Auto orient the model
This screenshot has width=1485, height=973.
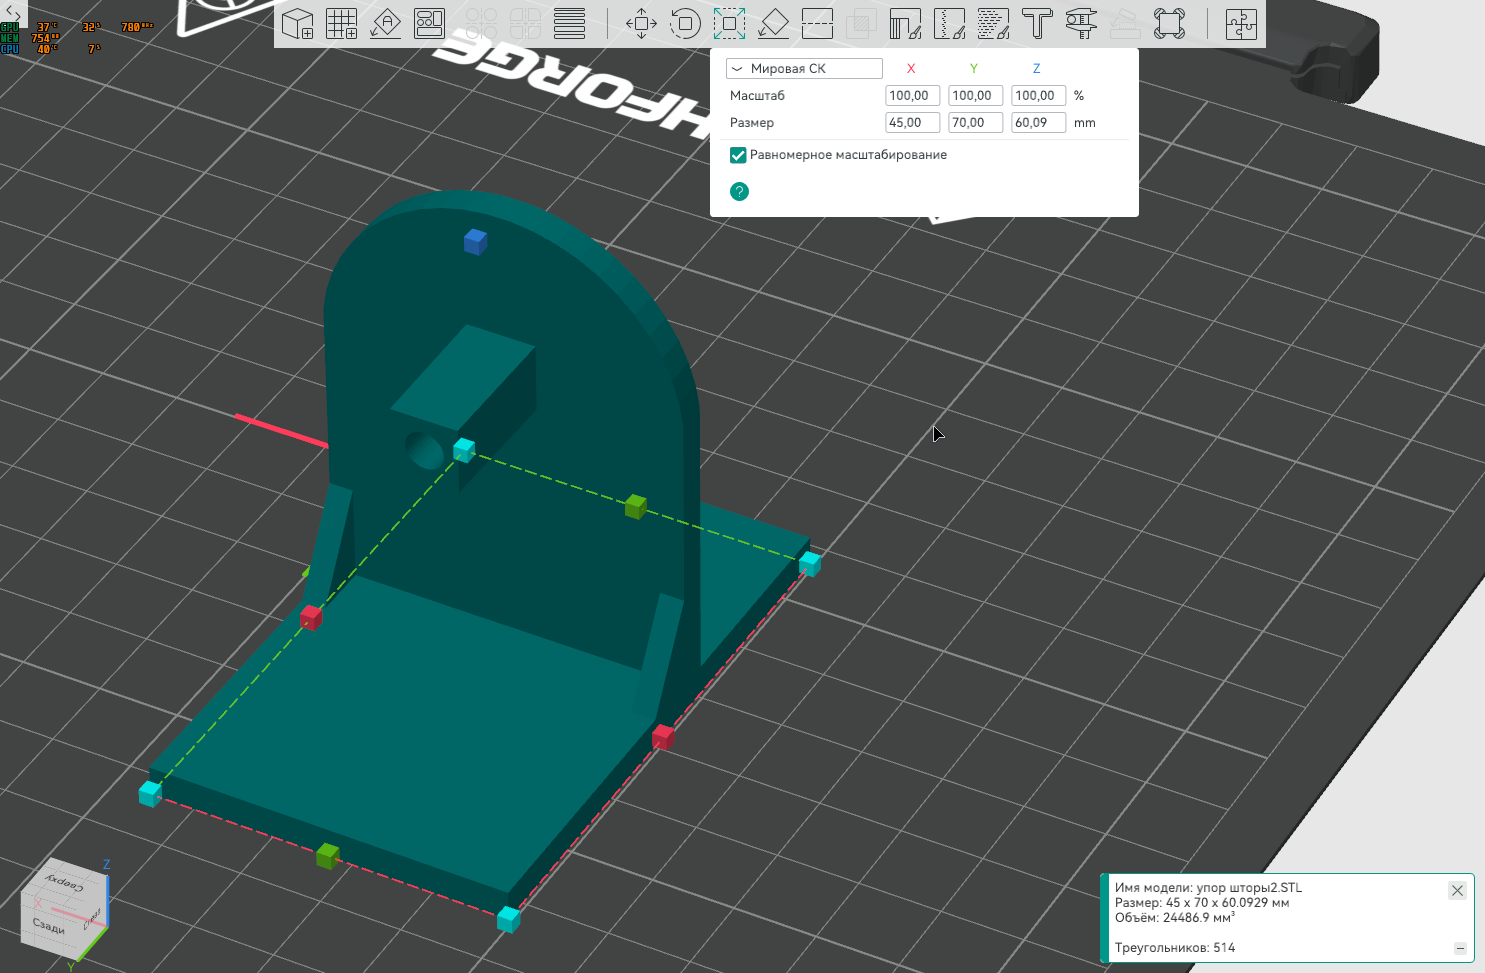pyautogui.click(x=385, y=23)
